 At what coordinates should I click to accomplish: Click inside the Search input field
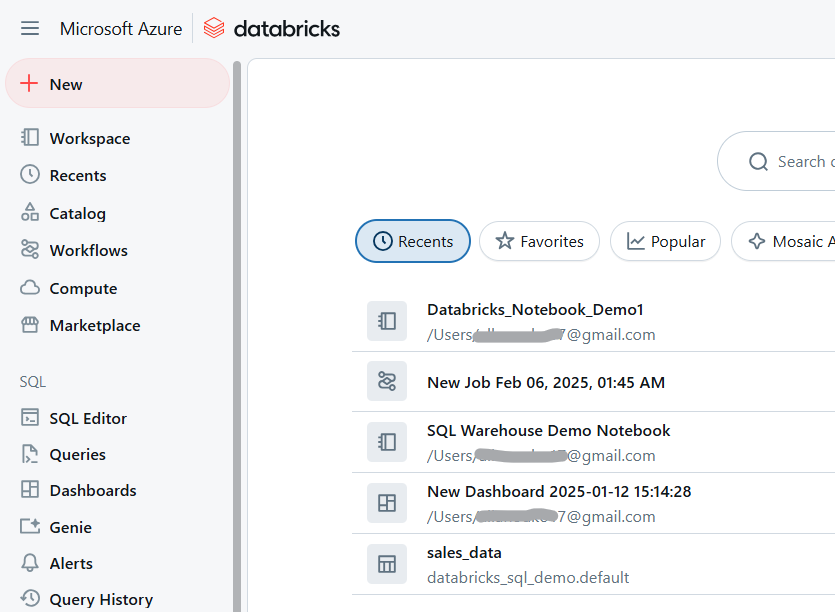coord(776,161)
